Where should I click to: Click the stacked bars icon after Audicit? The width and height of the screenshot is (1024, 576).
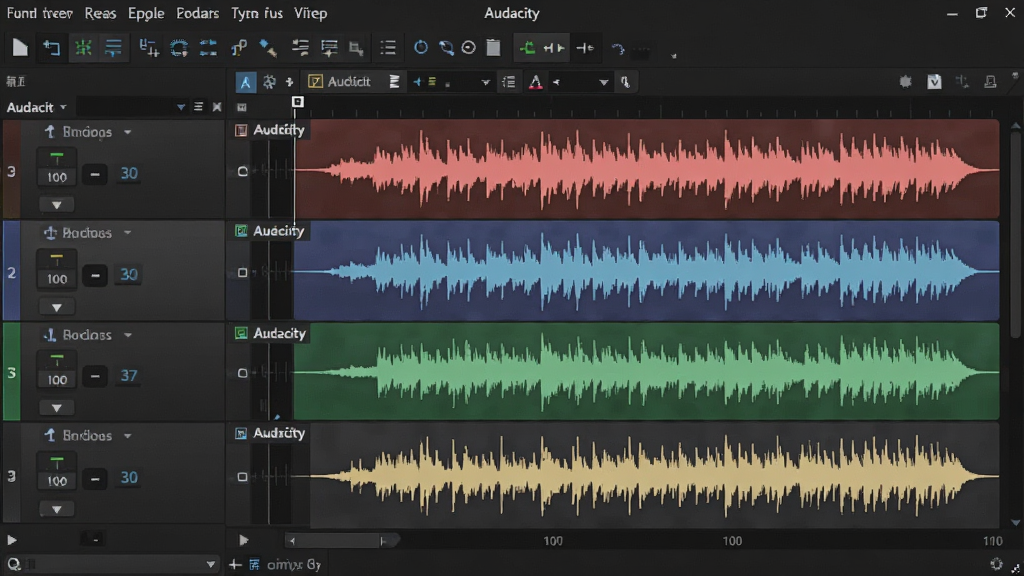tap(394, 82)
